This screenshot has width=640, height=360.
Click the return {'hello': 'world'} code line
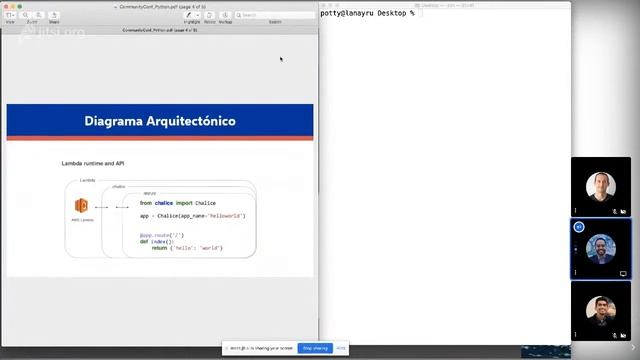pyautogui.click(x=187, y=248)
